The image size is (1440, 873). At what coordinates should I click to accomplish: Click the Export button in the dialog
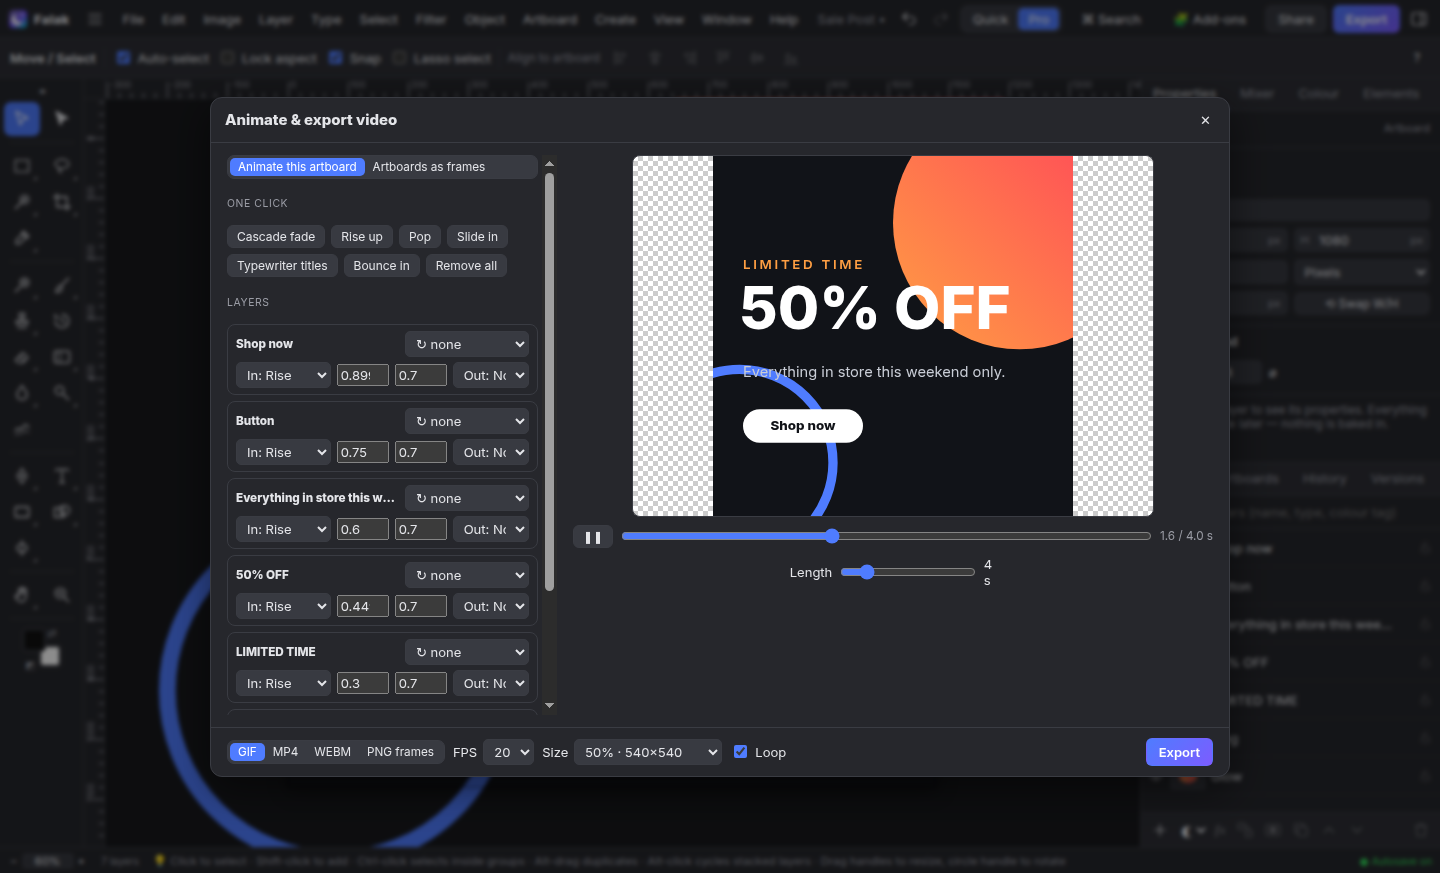[1179, 752]
